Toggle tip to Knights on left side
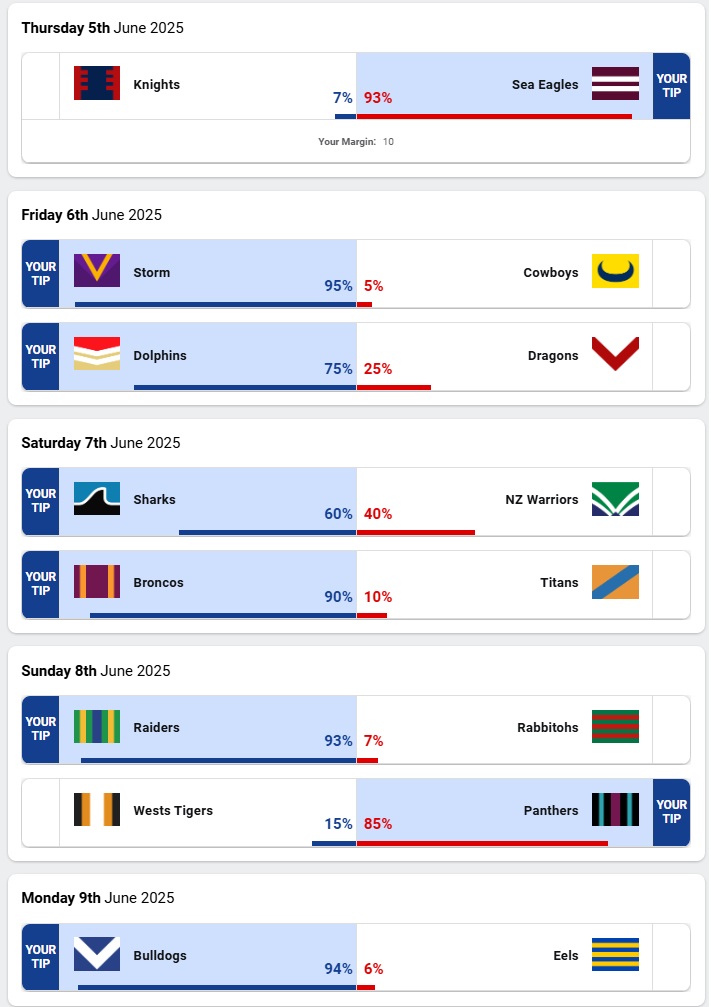711x1007 pixels. tap(40, 86)
